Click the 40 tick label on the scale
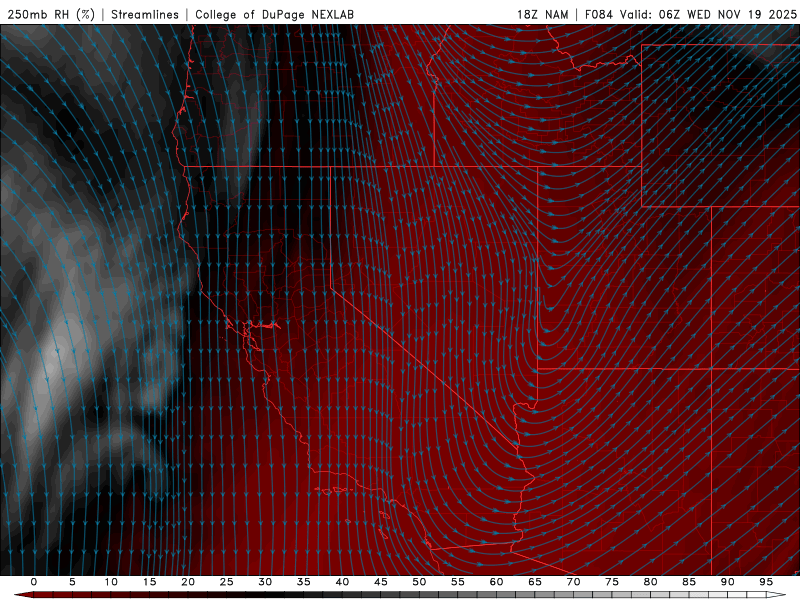Image resolution: width=800 pixels, height=600 pixels. (x=342, y=582)
